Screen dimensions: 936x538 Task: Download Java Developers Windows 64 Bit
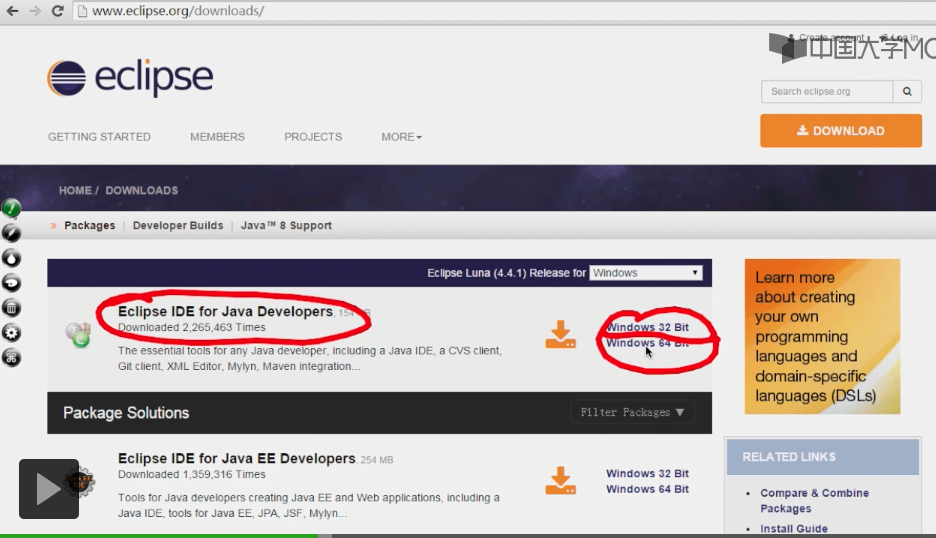(x=648, y=343)
